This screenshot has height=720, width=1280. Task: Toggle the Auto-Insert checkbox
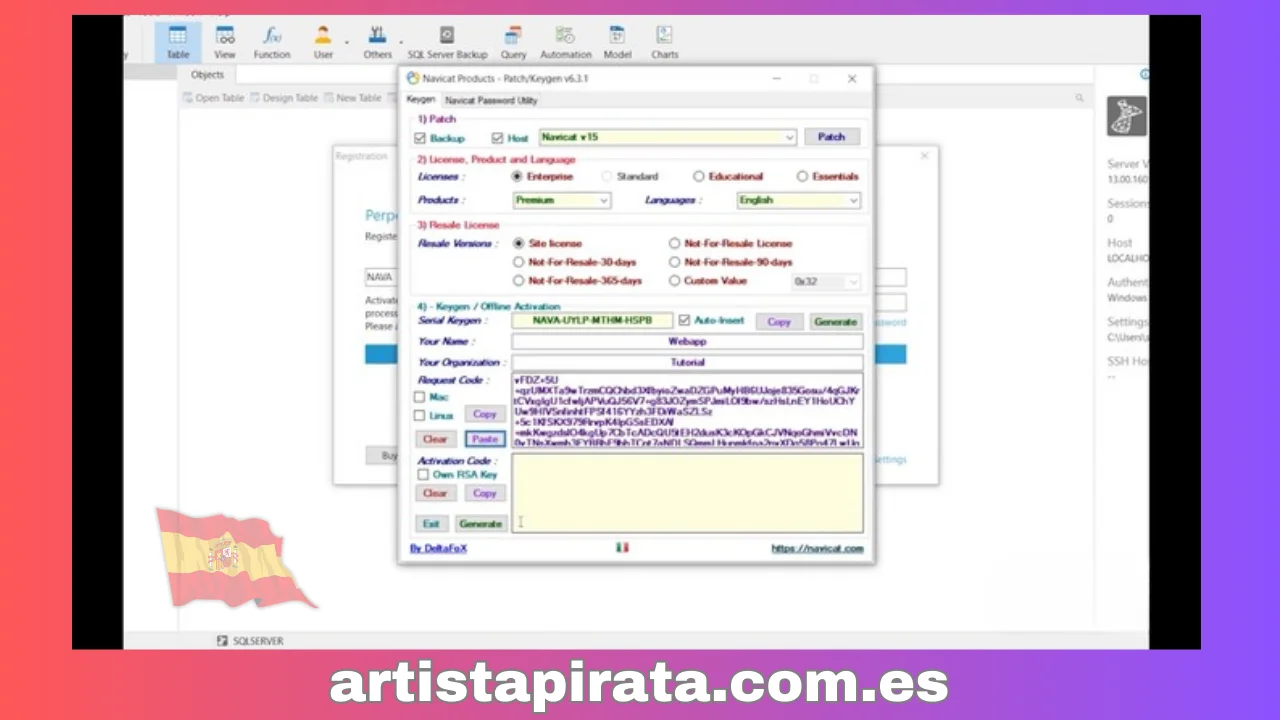coord(684,321)
